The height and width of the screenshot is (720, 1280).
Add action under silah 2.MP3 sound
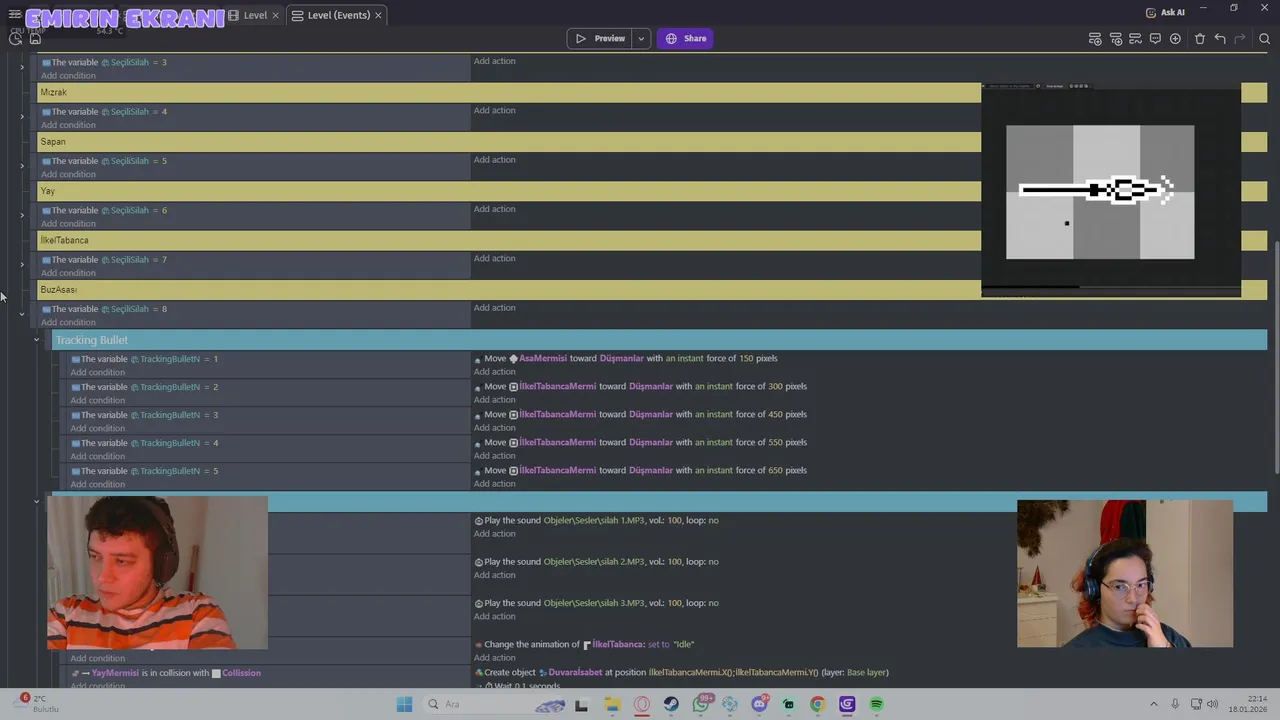[x=494, y=575]
